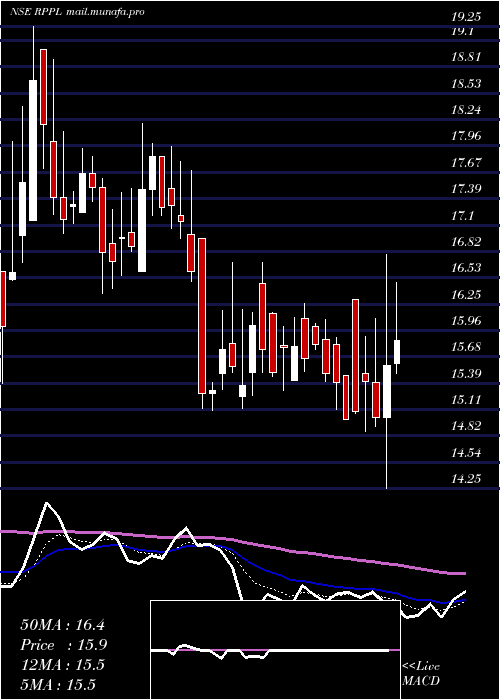Click the NSE RPPL mail.munafa.pro title text

coord(77,12)
